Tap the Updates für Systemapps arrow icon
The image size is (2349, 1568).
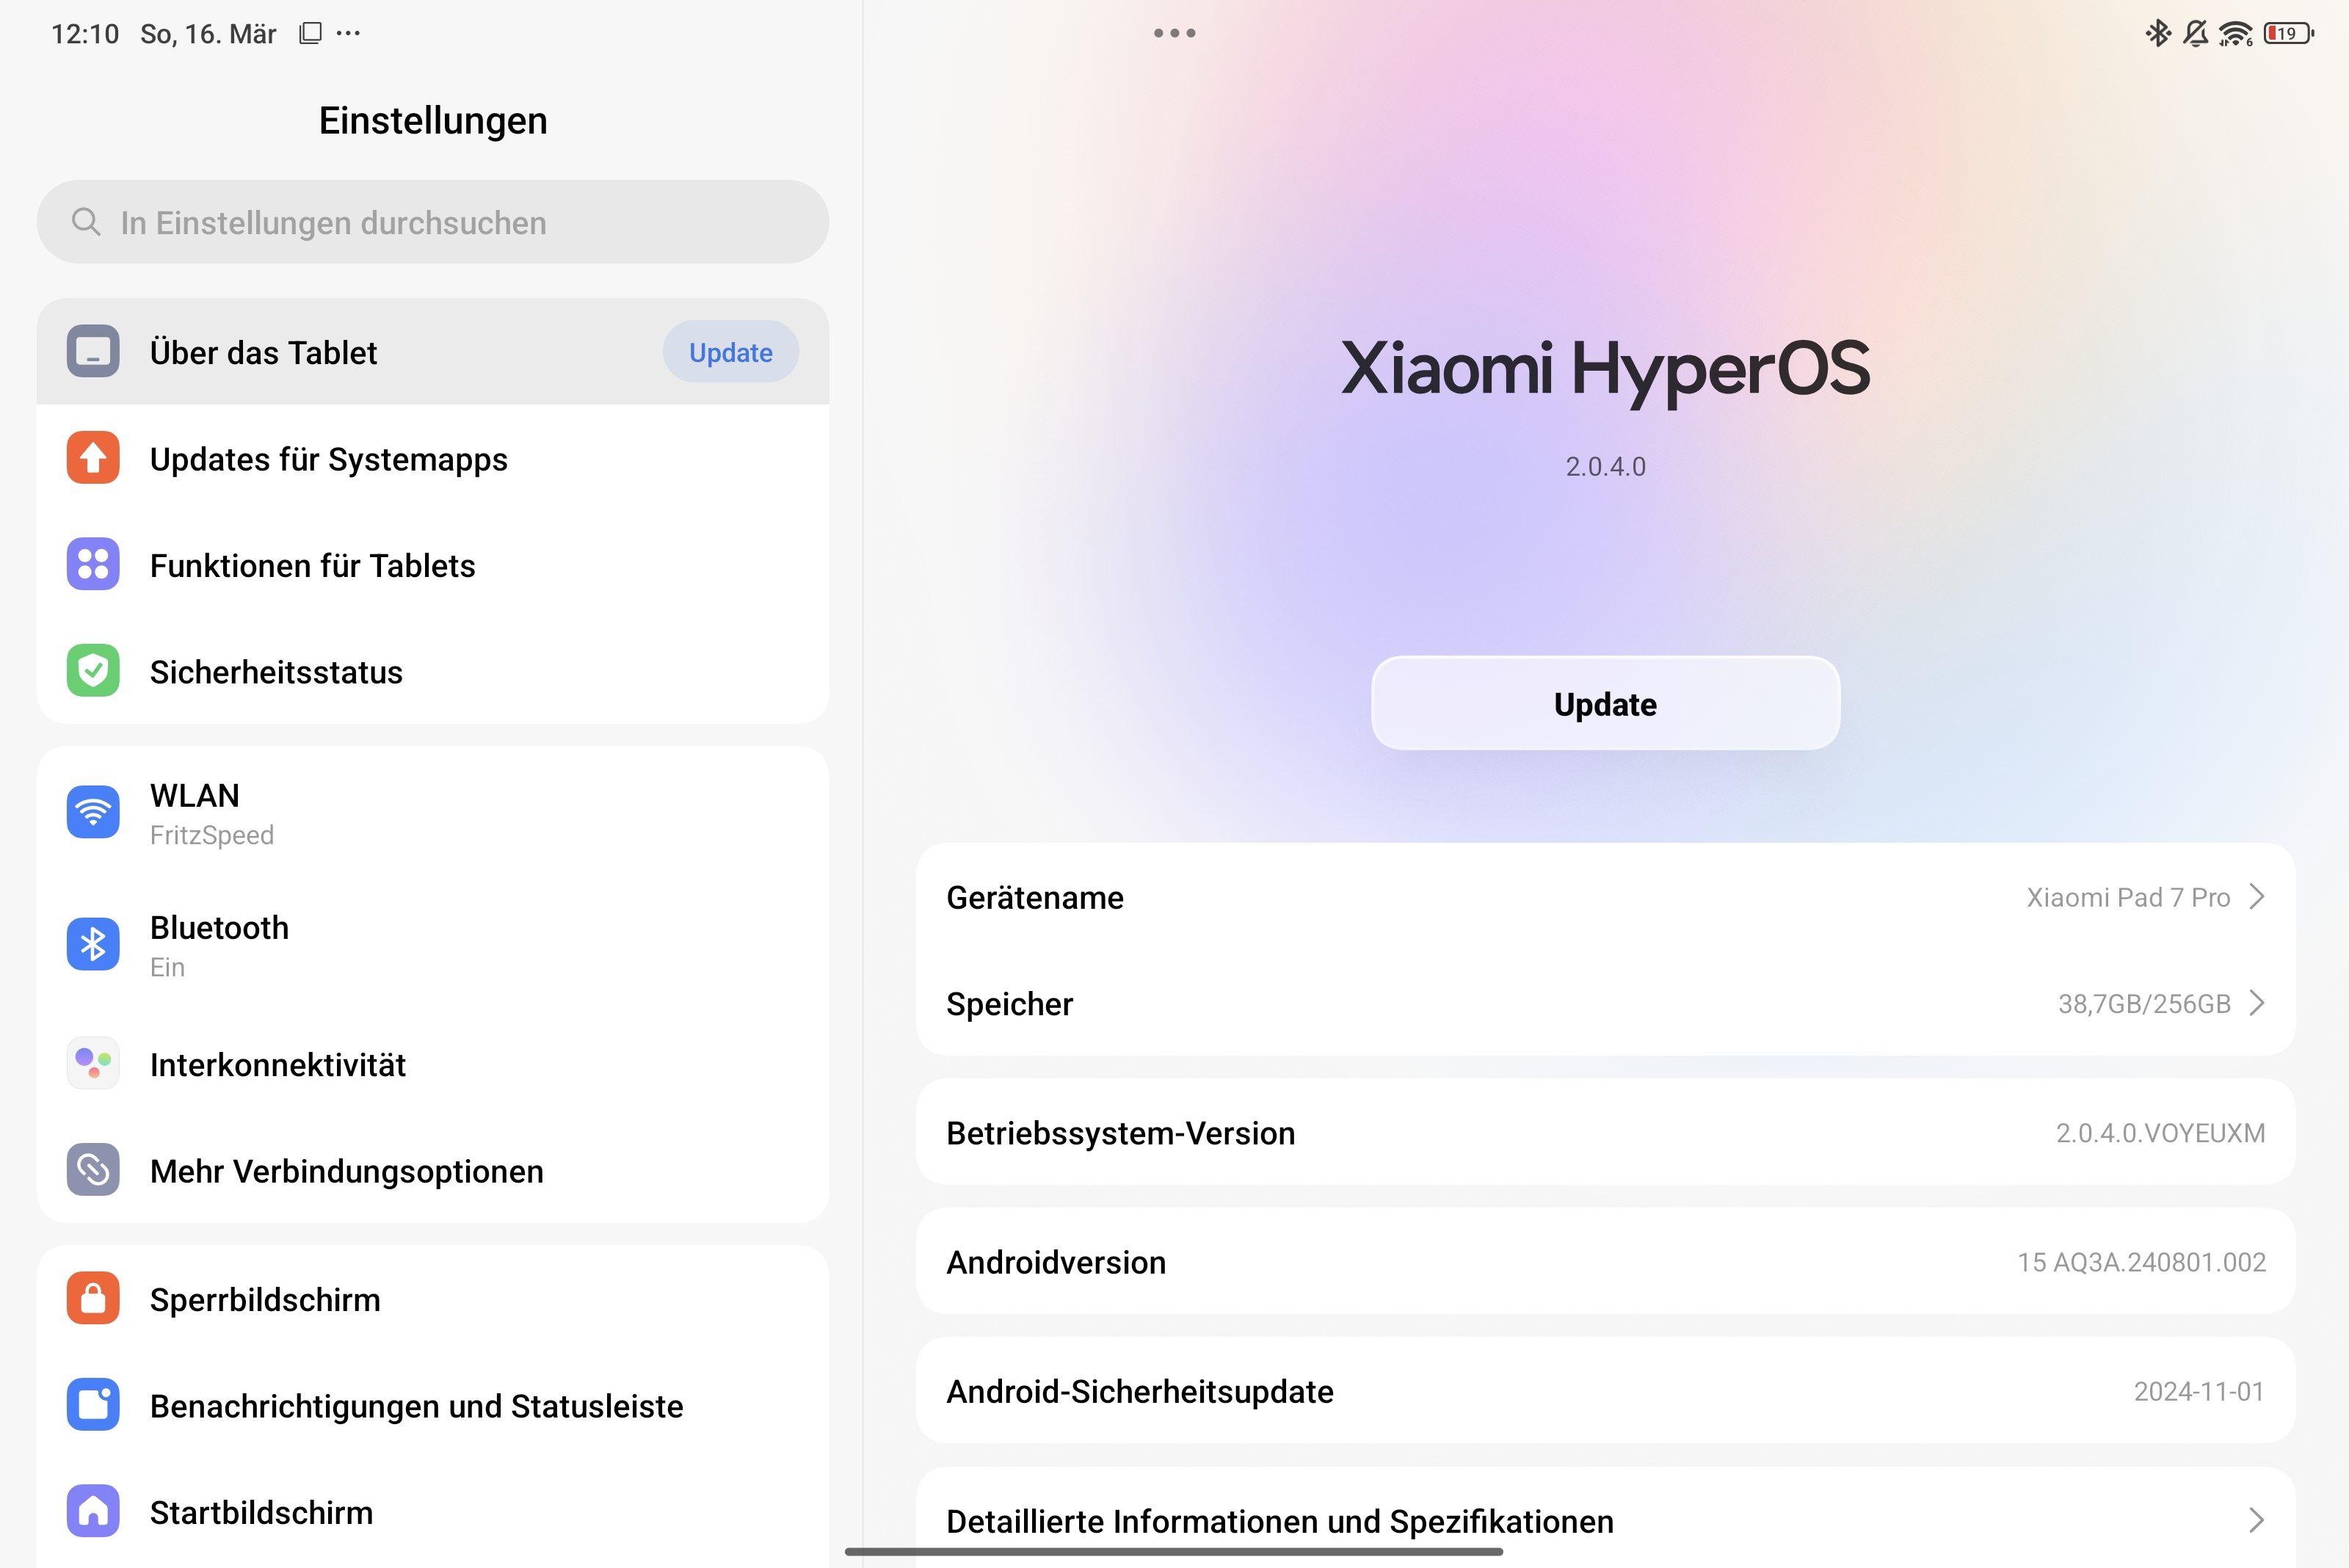click(x=93, y=458)
